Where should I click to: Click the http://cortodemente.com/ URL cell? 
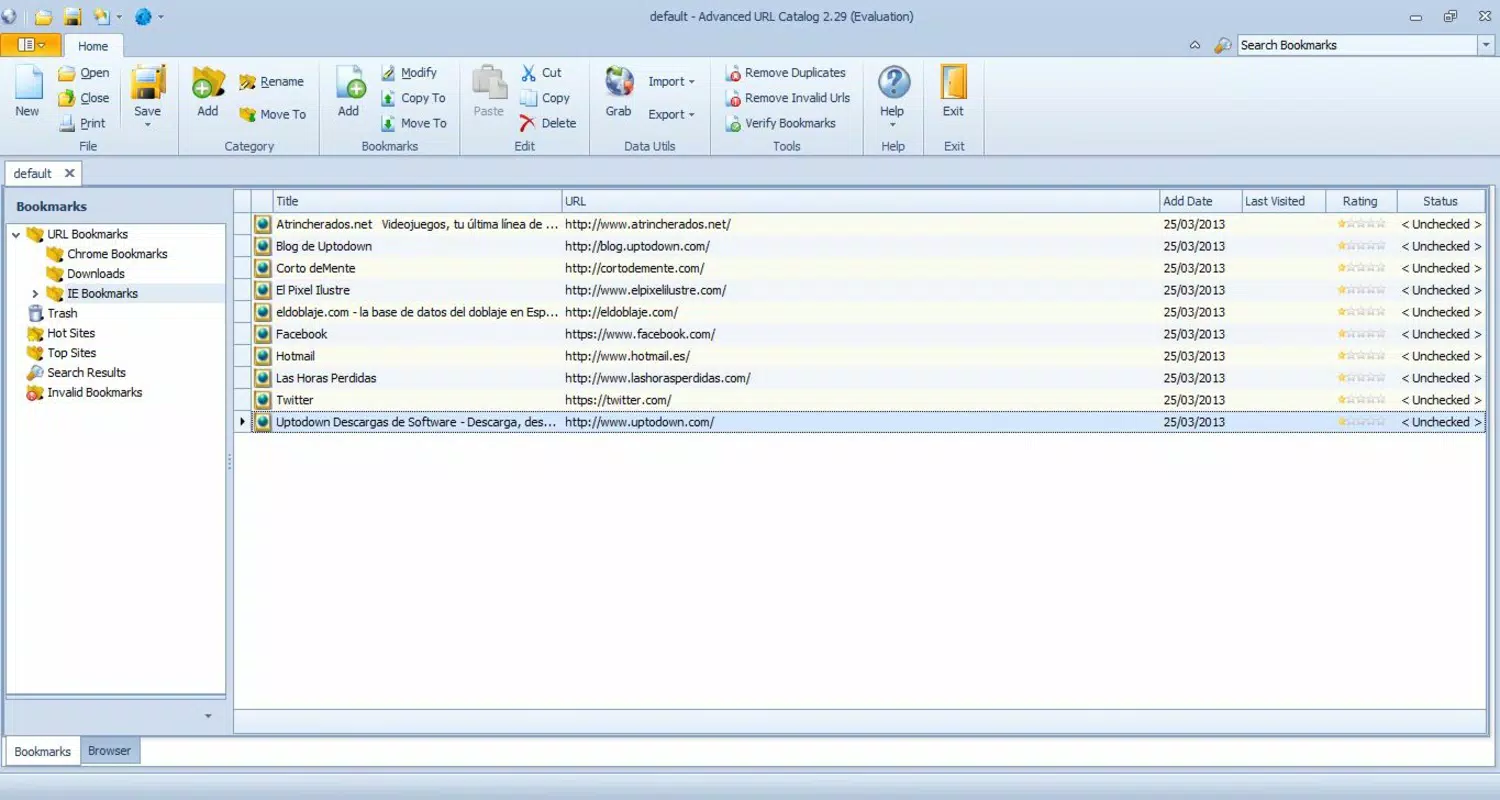(861, 268)
